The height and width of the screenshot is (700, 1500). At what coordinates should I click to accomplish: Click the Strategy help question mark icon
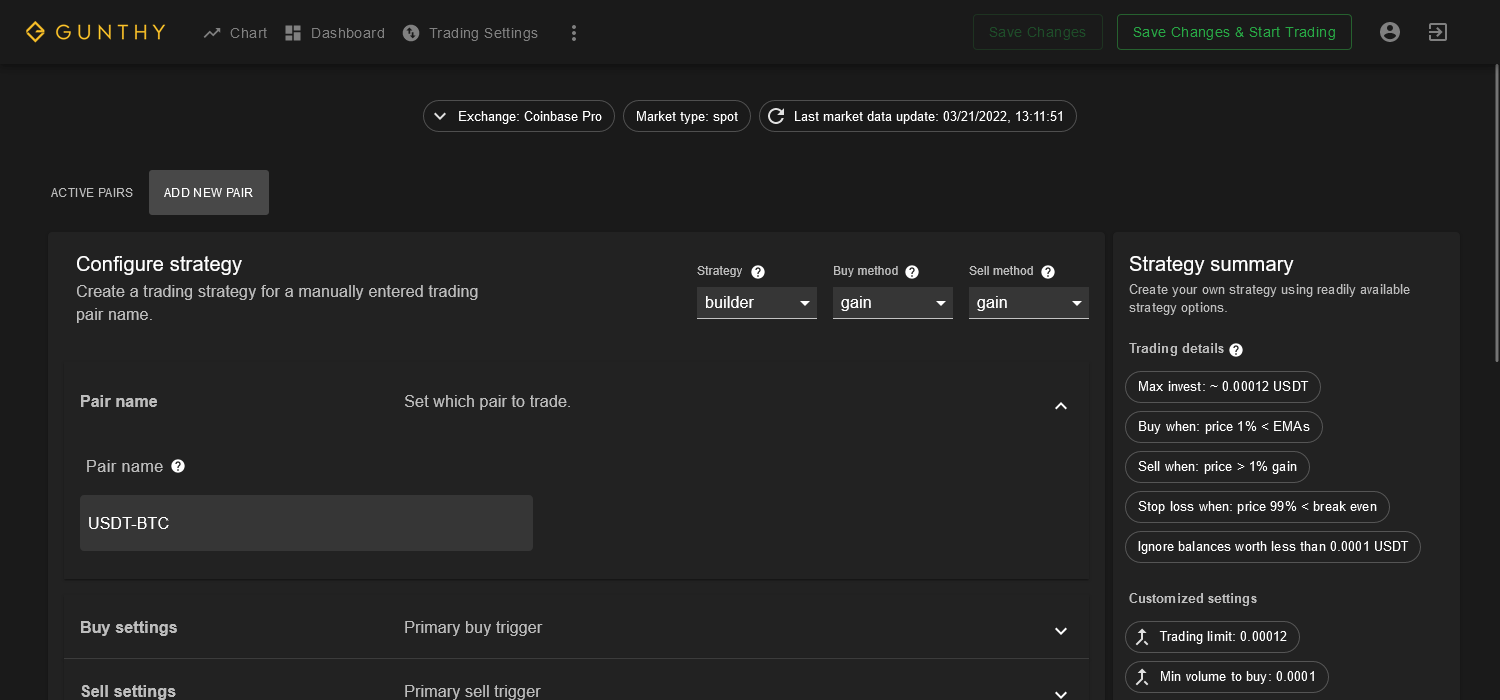758,272
